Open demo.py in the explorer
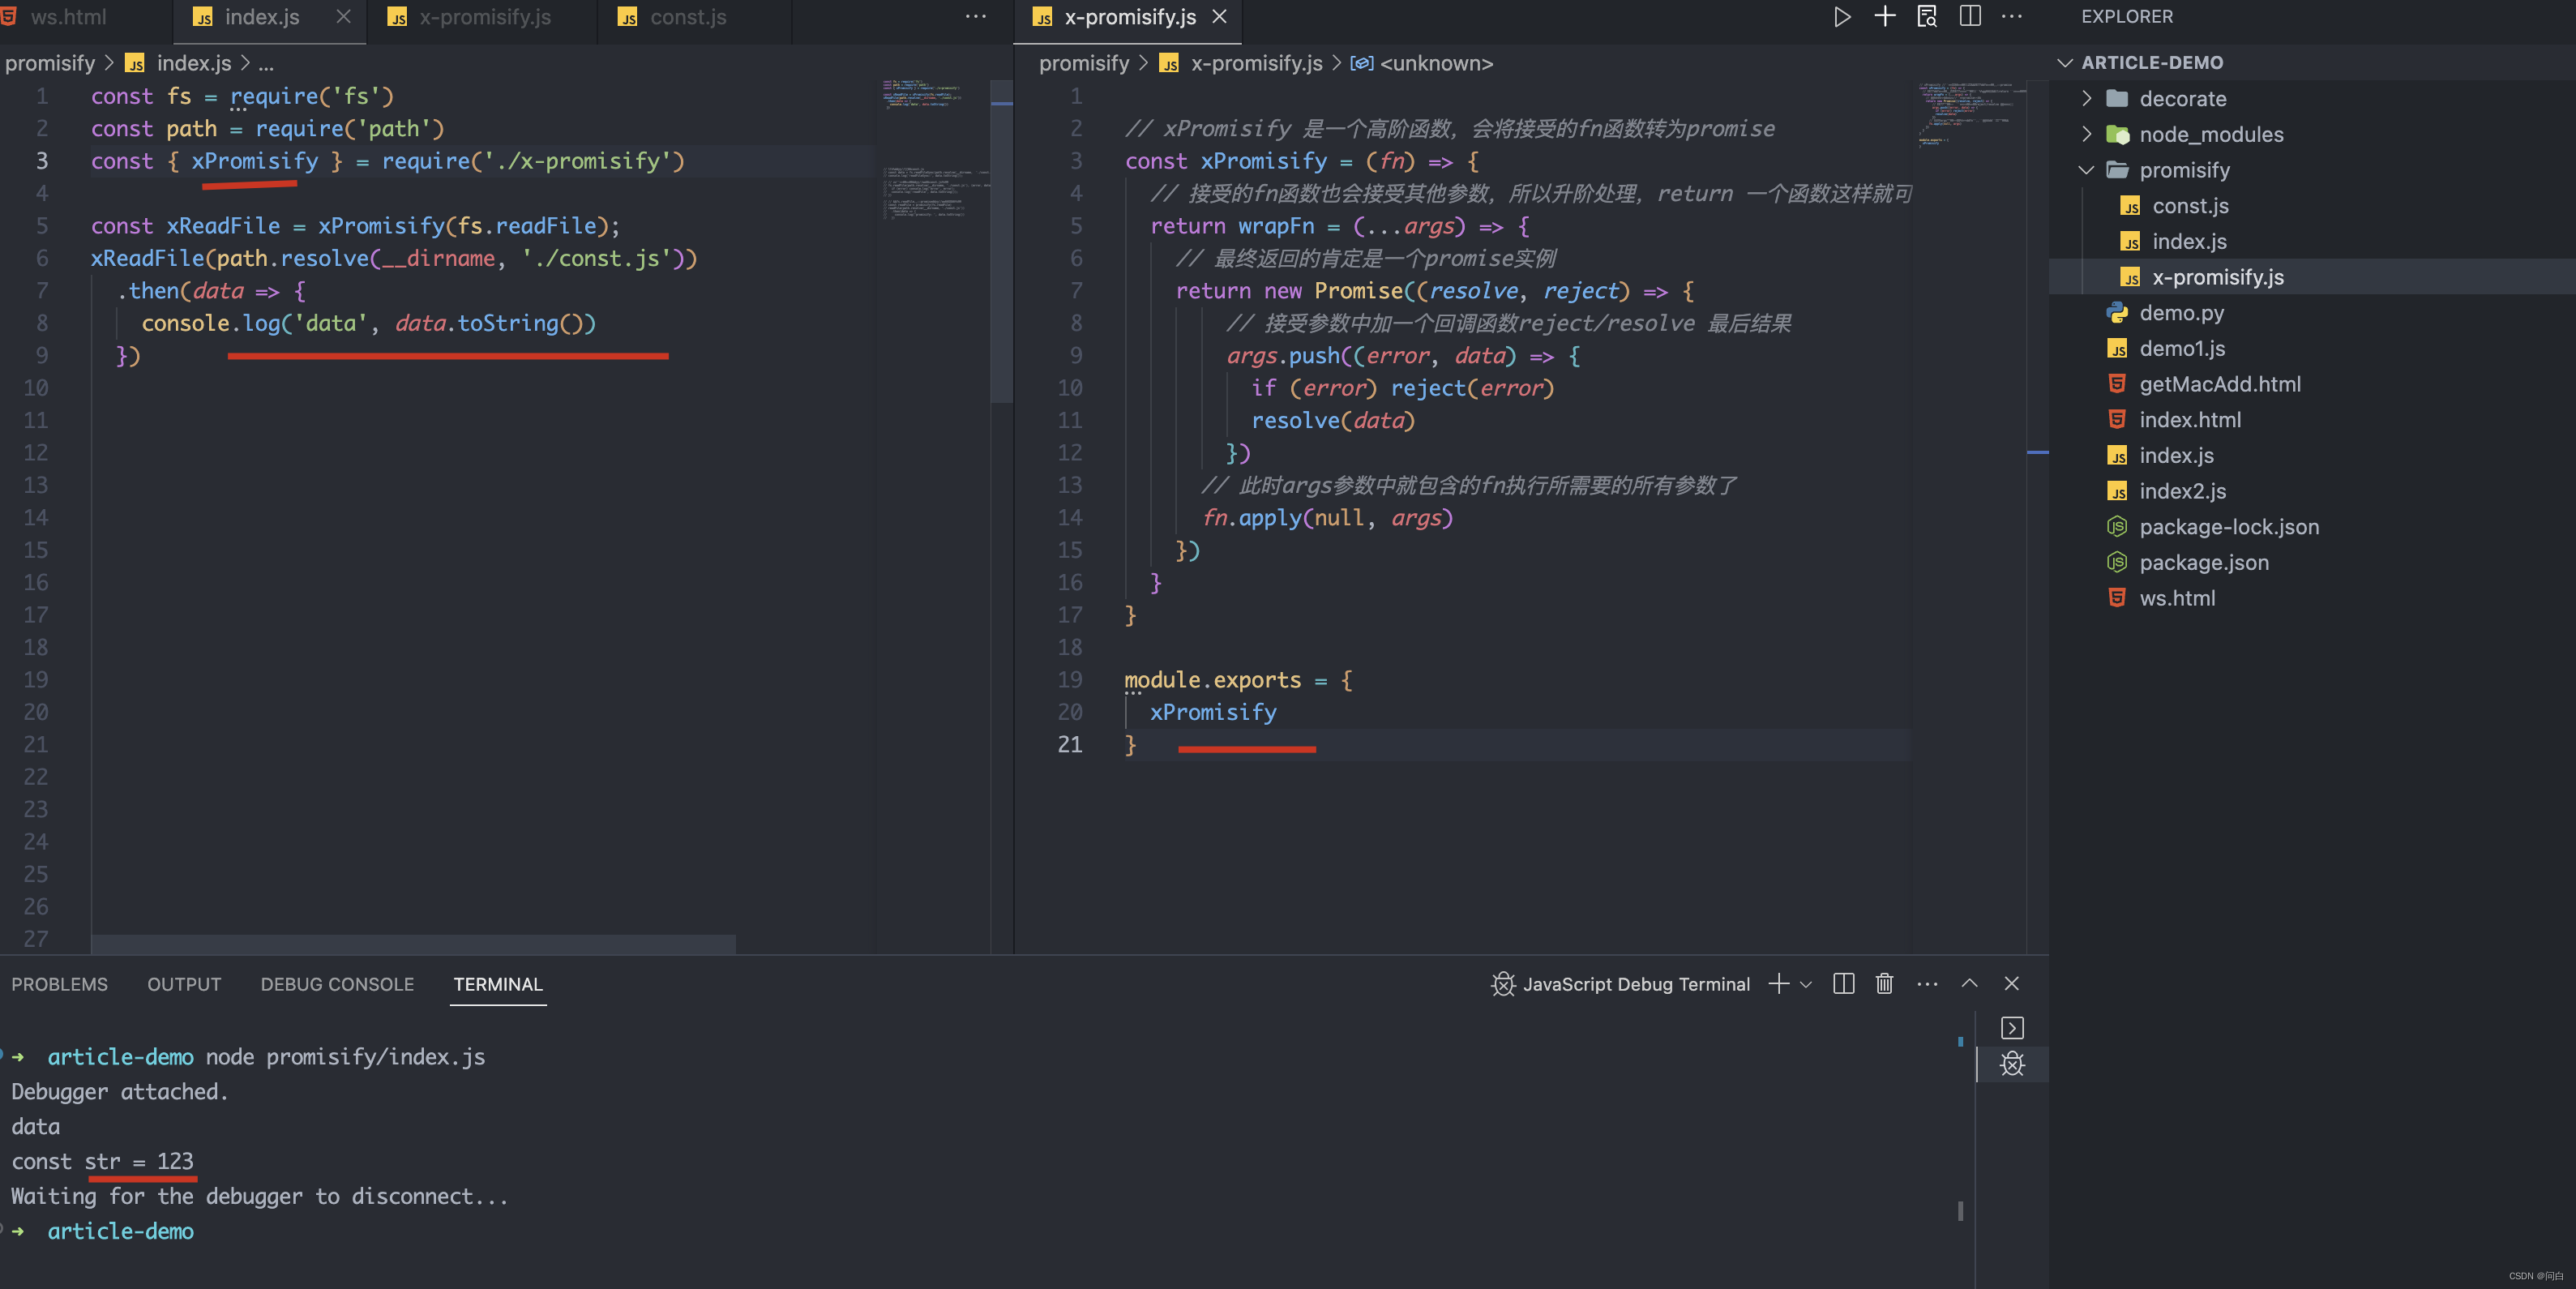Screen dimensions: 2576x1289 point(2181,313)
